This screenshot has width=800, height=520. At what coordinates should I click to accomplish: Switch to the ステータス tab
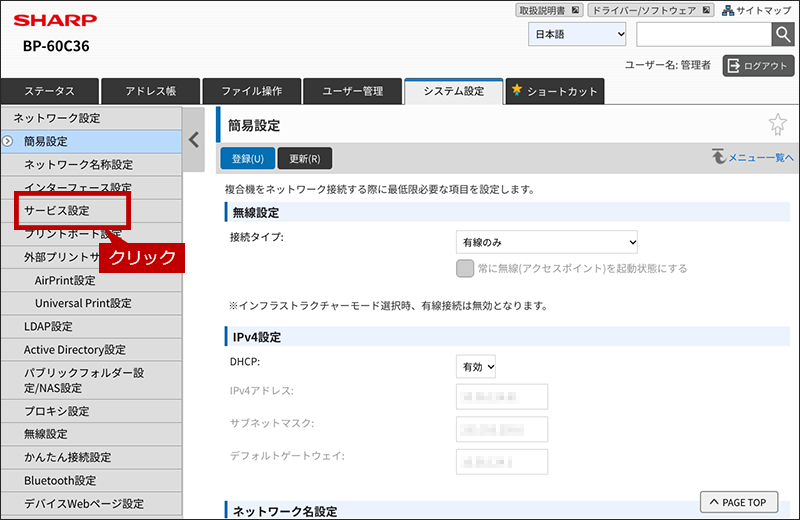coord(49,91)
